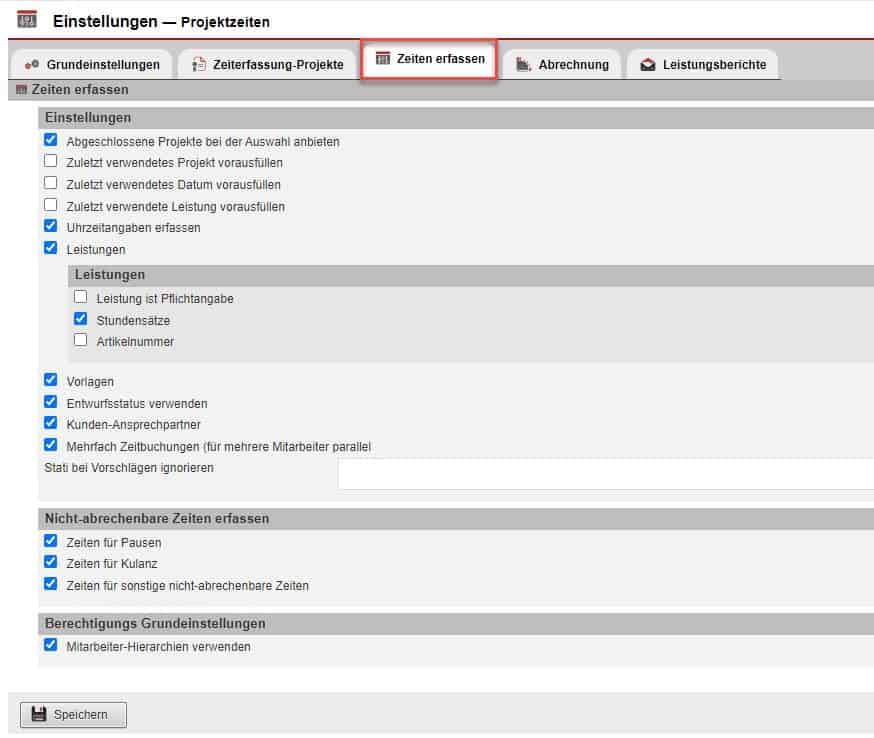Disable Mitarbeiter-Hierarchien verwenden

point(51,646)
